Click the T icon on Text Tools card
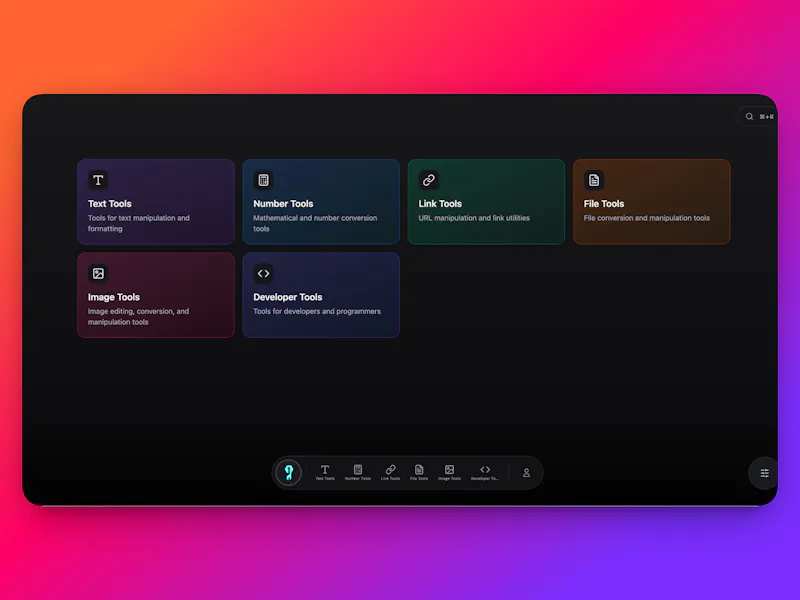Image resolution: width=800 pixels, height=600 pixels. (x=98, y=180)
